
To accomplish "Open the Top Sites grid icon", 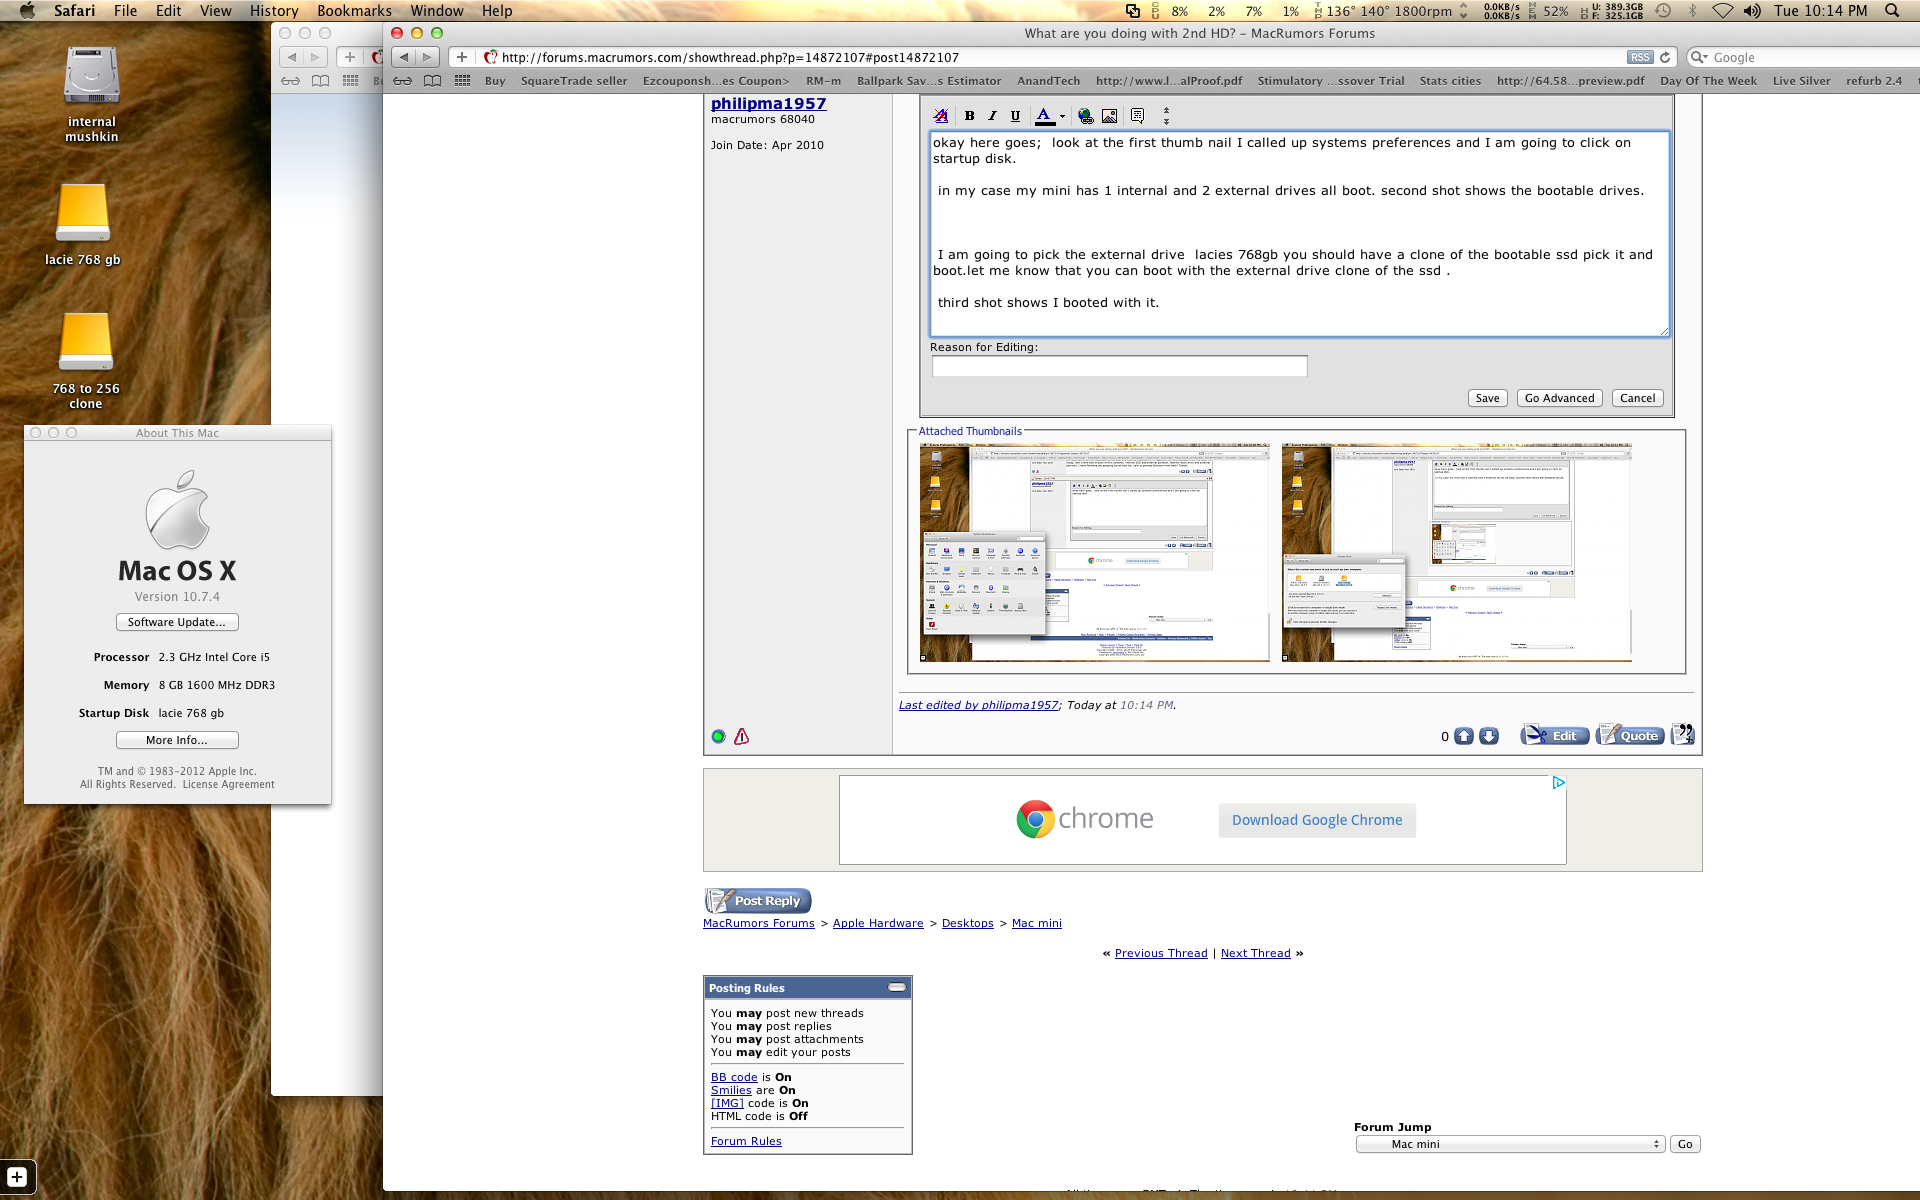I will click(x=462, y=81).
